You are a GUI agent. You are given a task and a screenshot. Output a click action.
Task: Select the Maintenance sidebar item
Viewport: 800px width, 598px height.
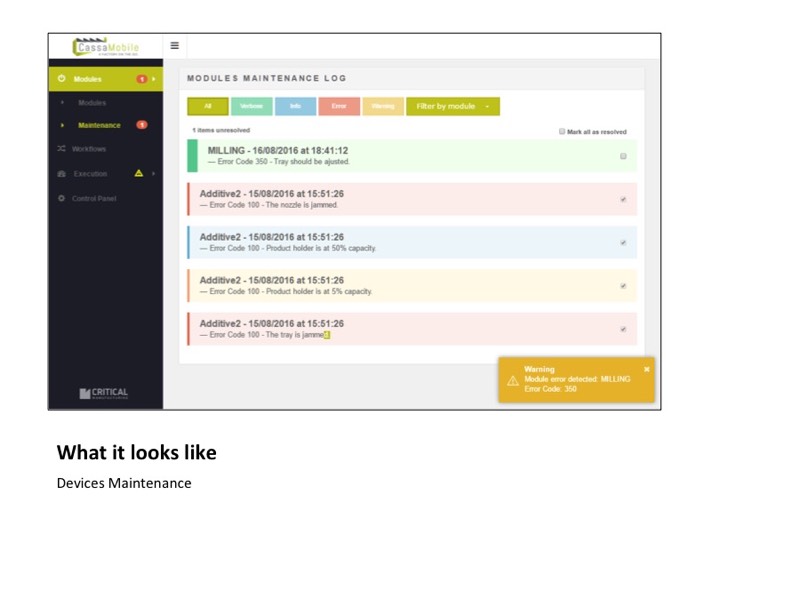tap(99, 125)
